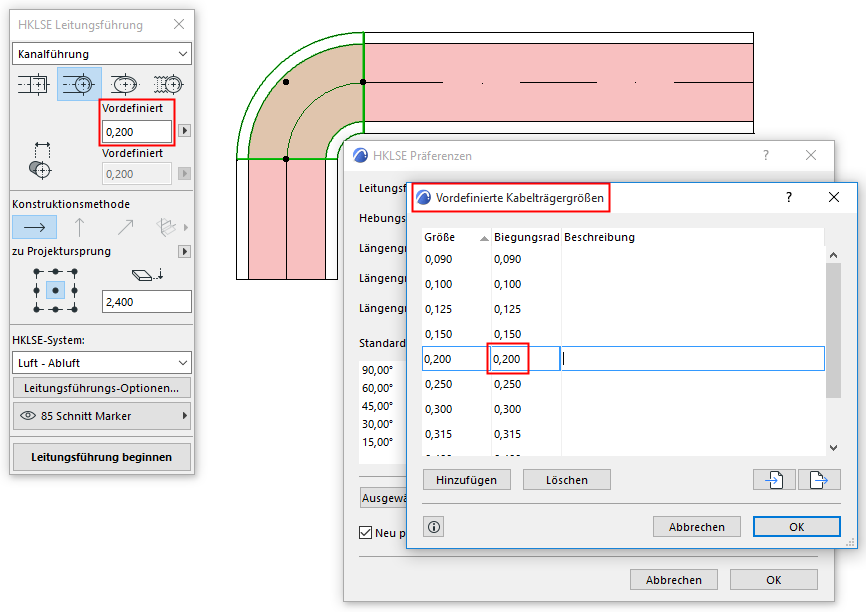Click scroll up arrow in sizes list

[833, 255]
